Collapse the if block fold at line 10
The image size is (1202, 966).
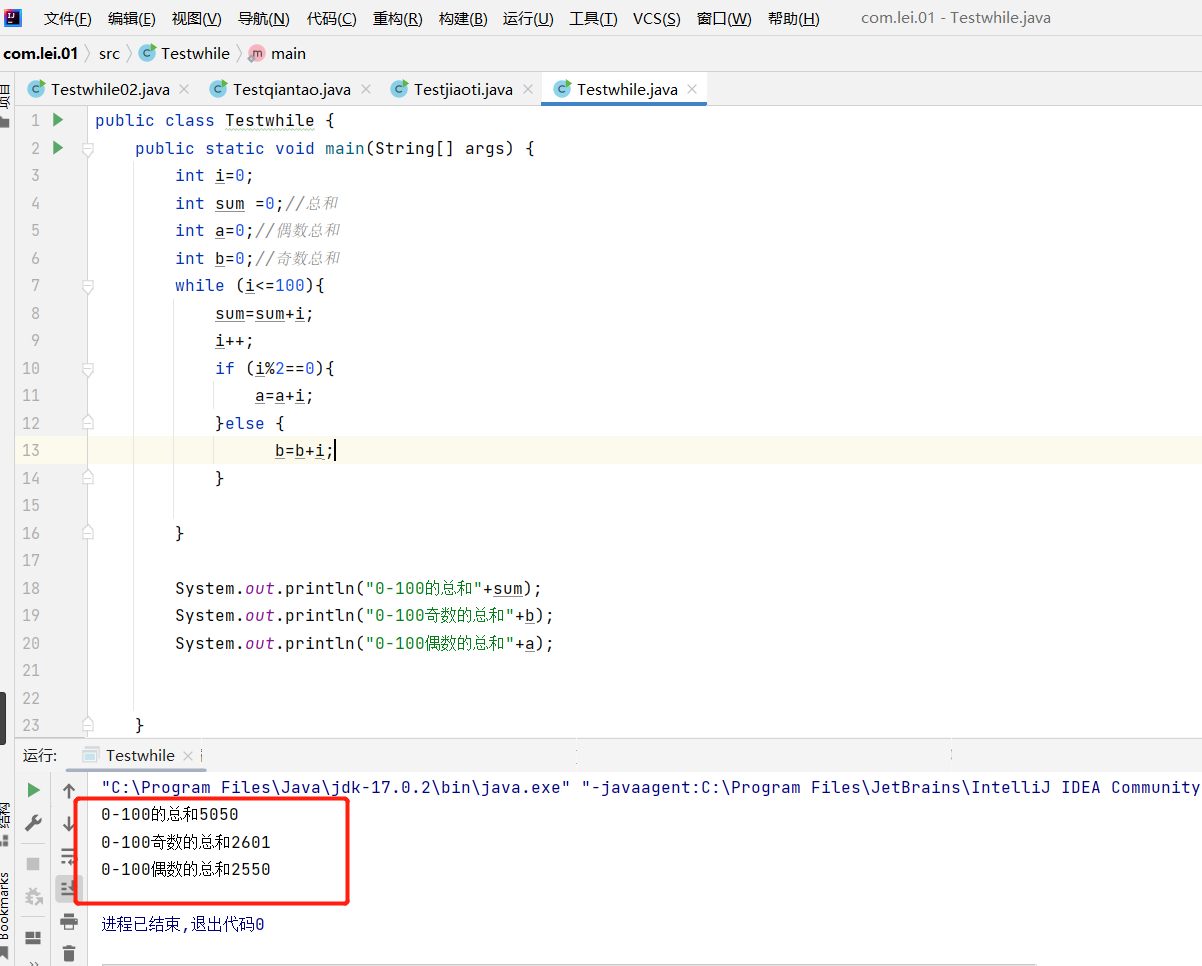pos(88,368)
